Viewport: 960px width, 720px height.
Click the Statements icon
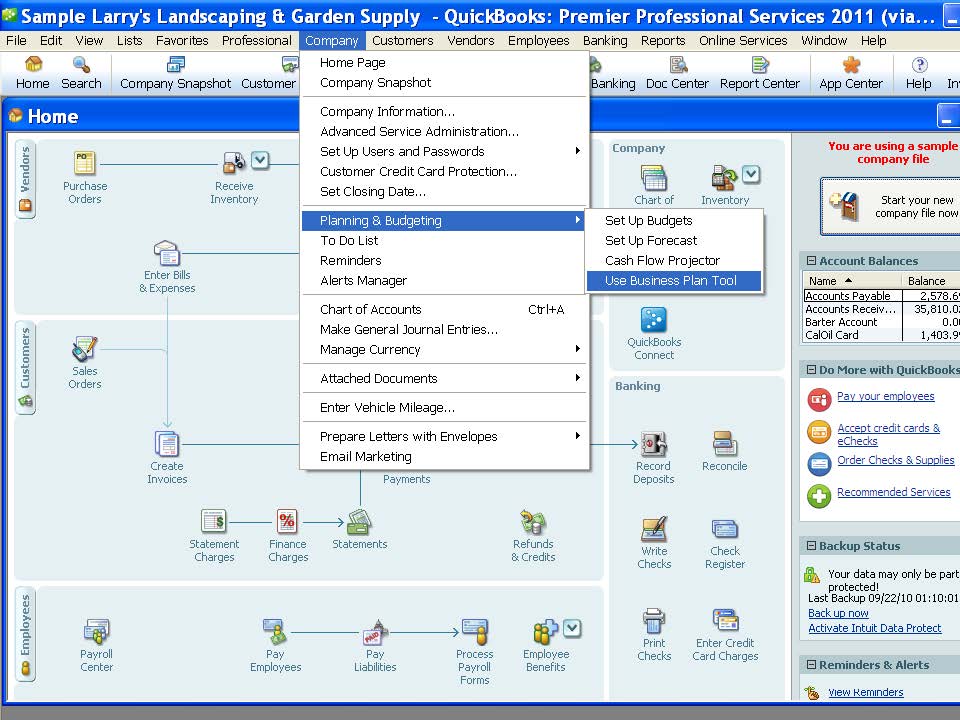[359, 522]
